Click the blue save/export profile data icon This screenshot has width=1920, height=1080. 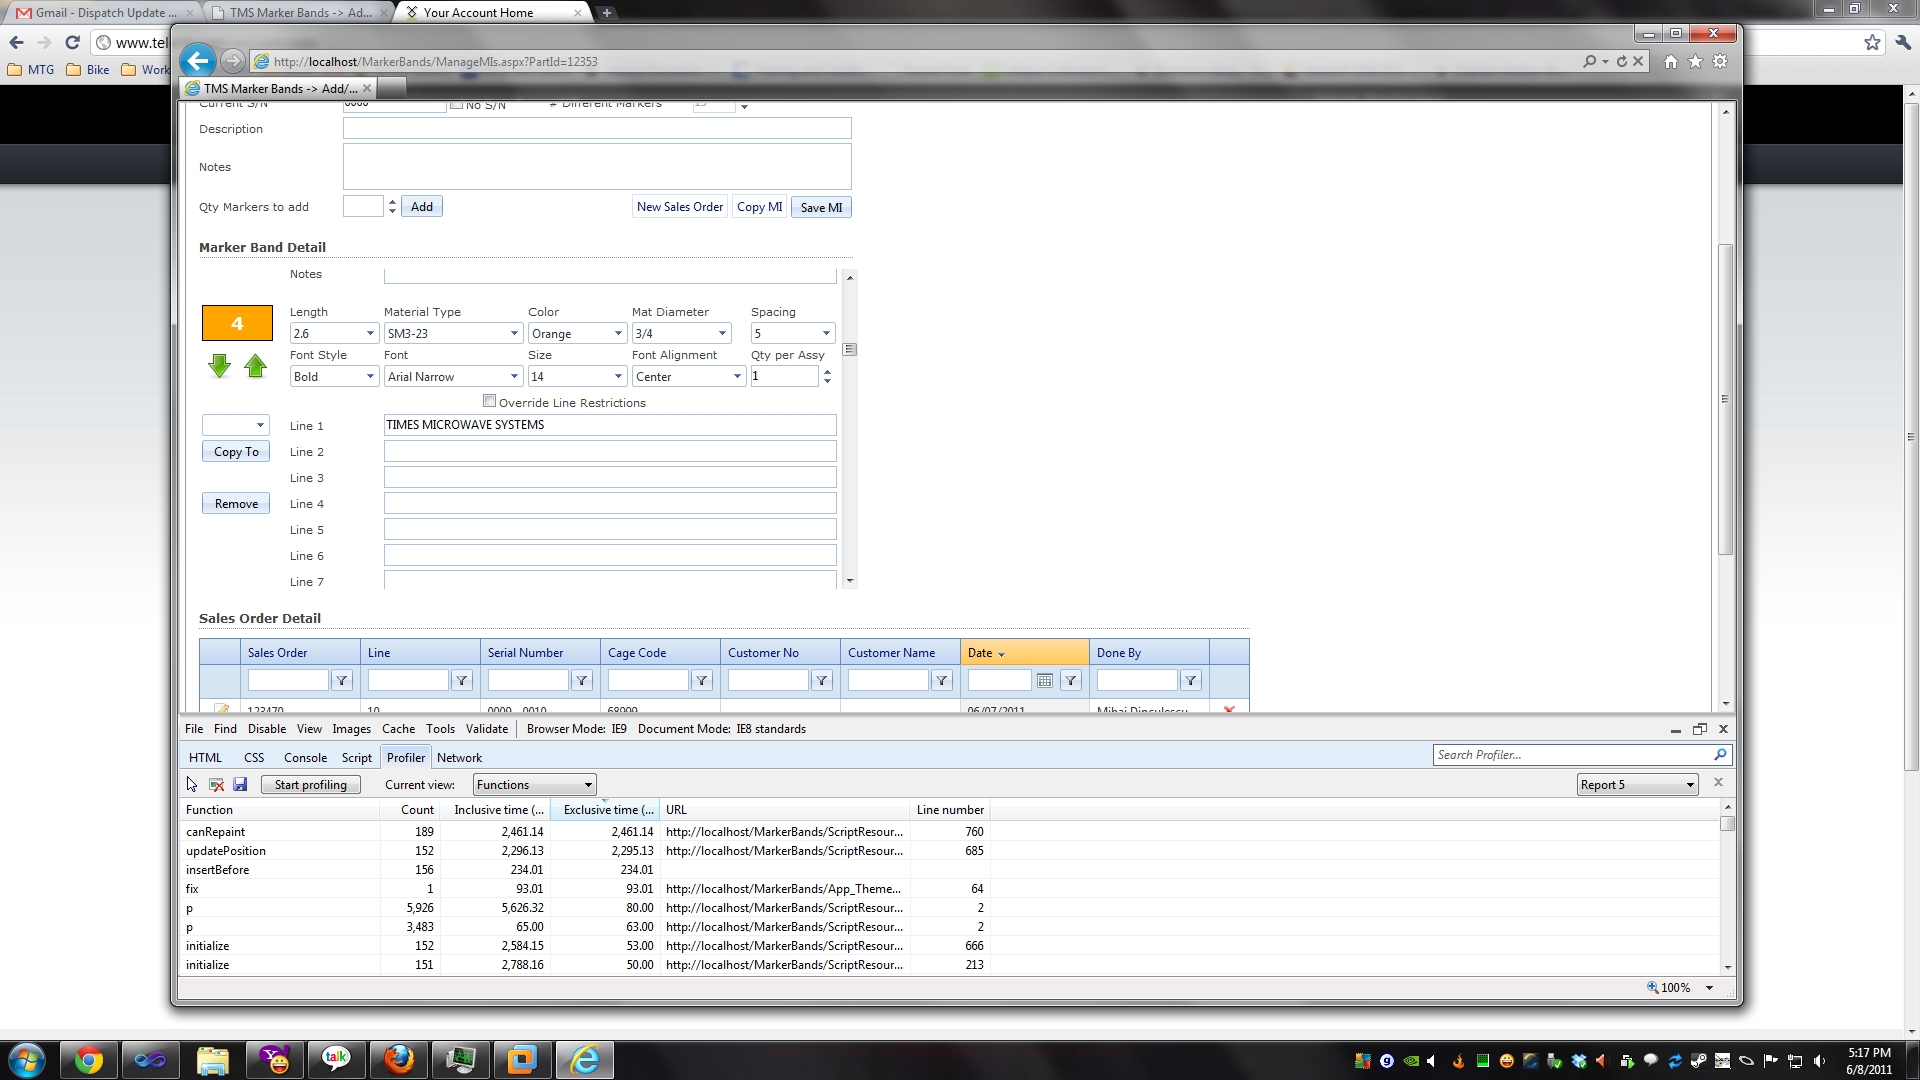tap(240, 785)
